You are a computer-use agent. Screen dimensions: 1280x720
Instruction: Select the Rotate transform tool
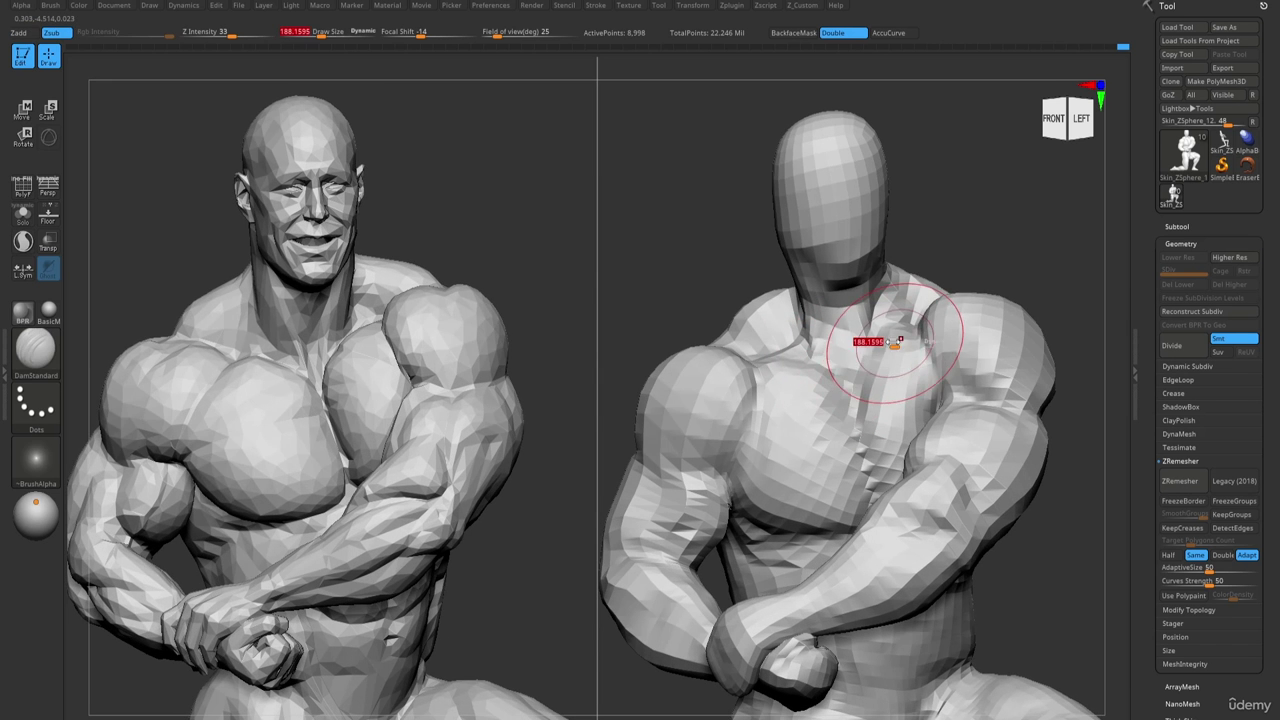[x=22, y=137]
